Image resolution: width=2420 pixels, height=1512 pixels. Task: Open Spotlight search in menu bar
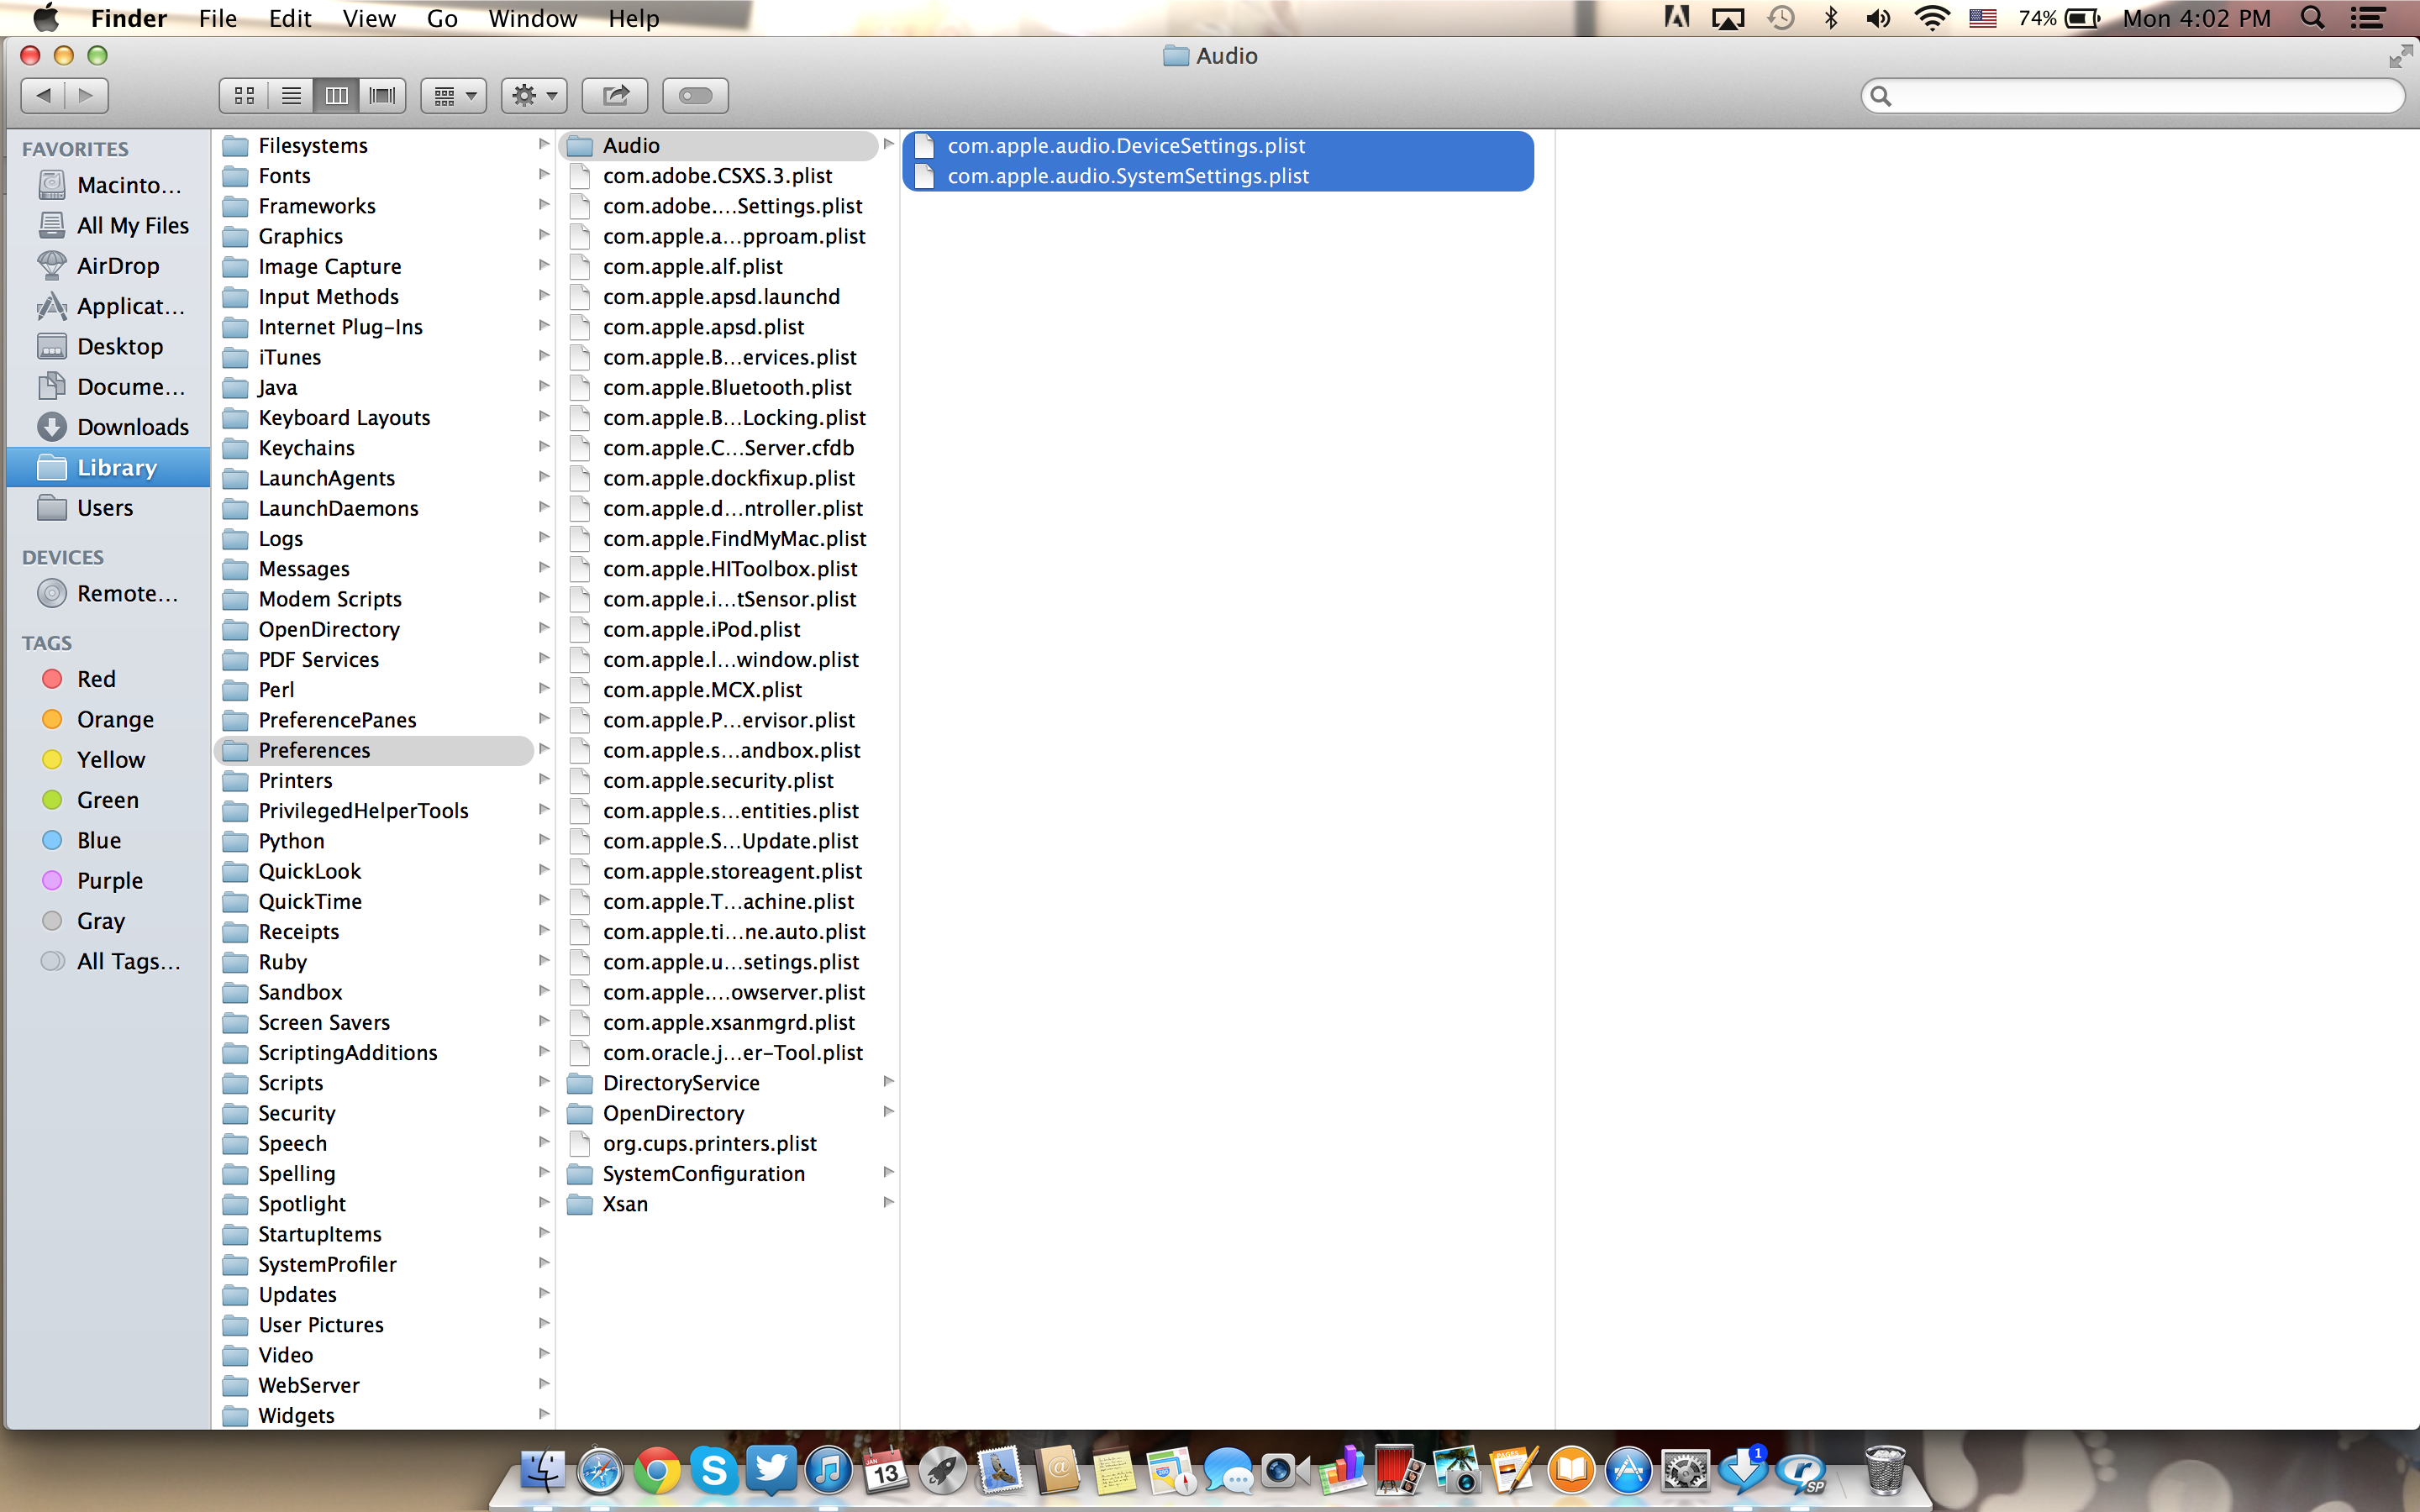tap(2312, 18)
